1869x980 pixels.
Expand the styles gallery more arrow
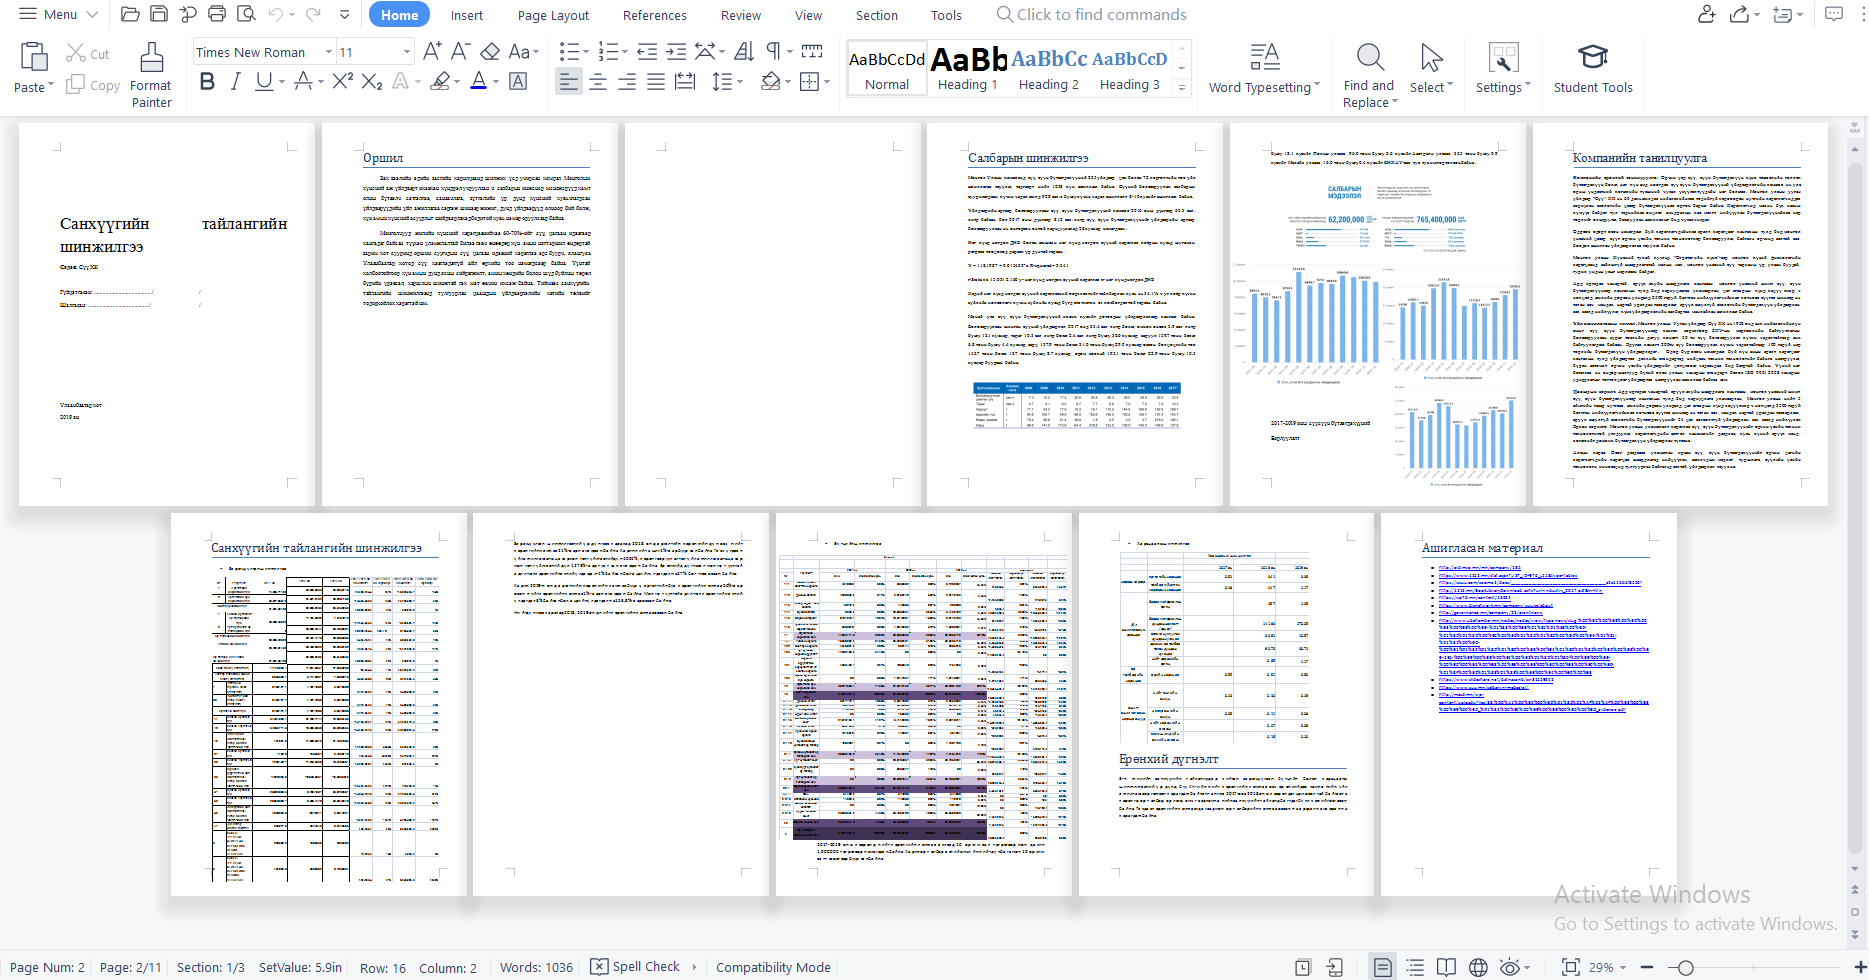click(1182, 88)
